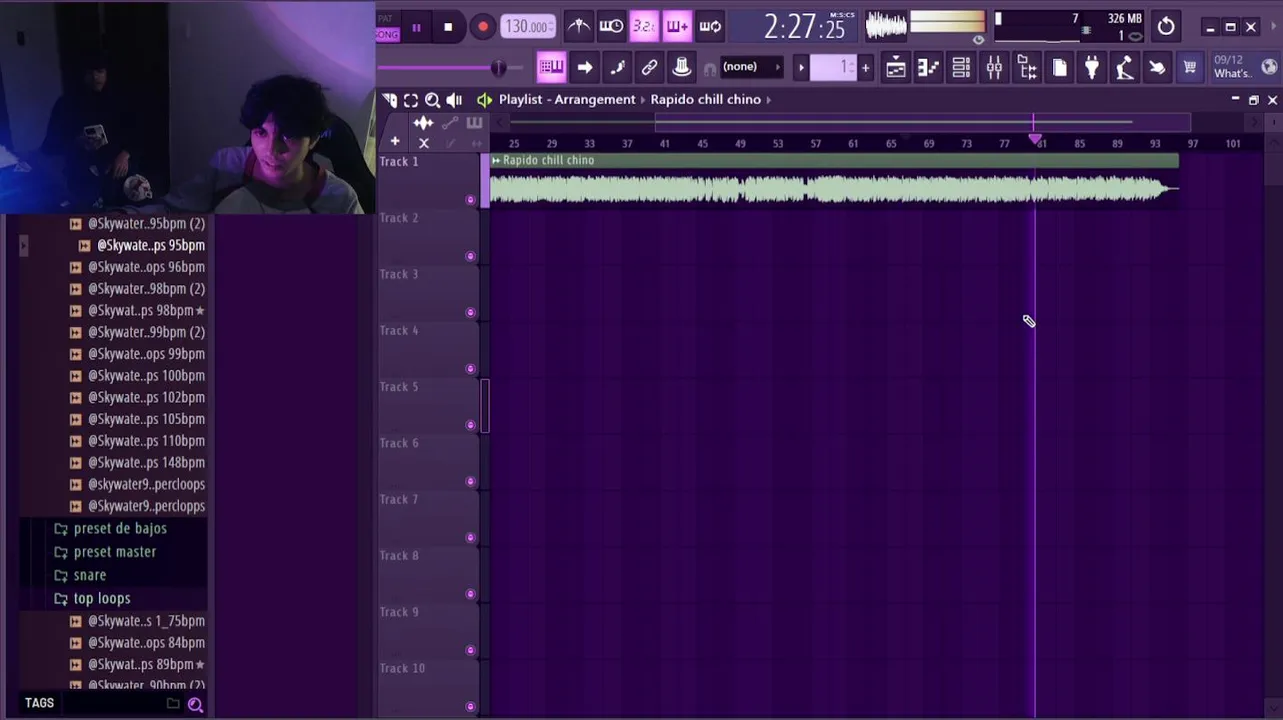Click the right-arrow toolbar icon
The height and width of the screenshot is (720, 1283).
585,67
